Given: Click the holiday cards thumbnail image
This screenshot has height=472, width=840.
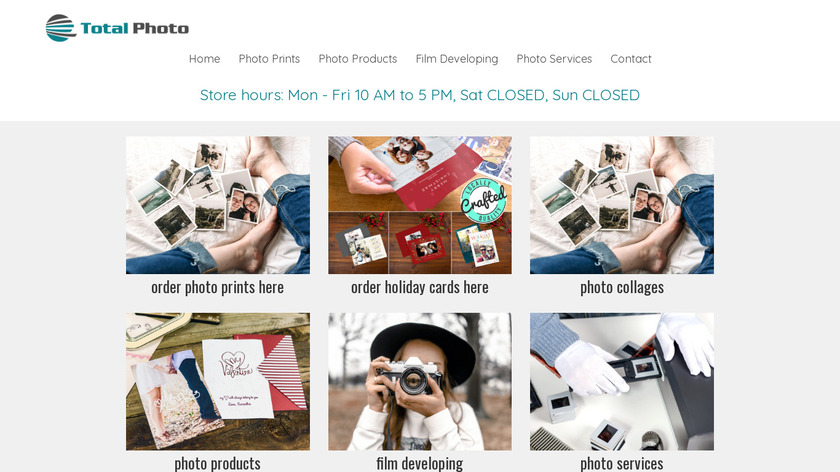Looking at the screenshot, I should [419, 205].
